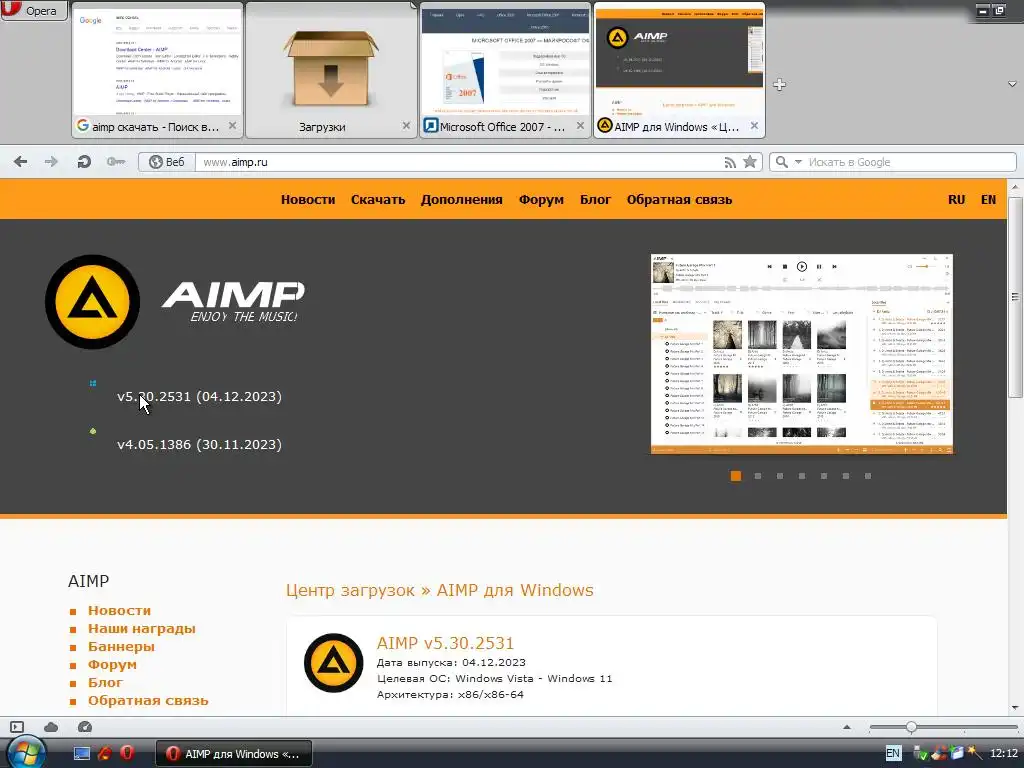Open the password wand key icon
1024x768 pixels.
116,161
